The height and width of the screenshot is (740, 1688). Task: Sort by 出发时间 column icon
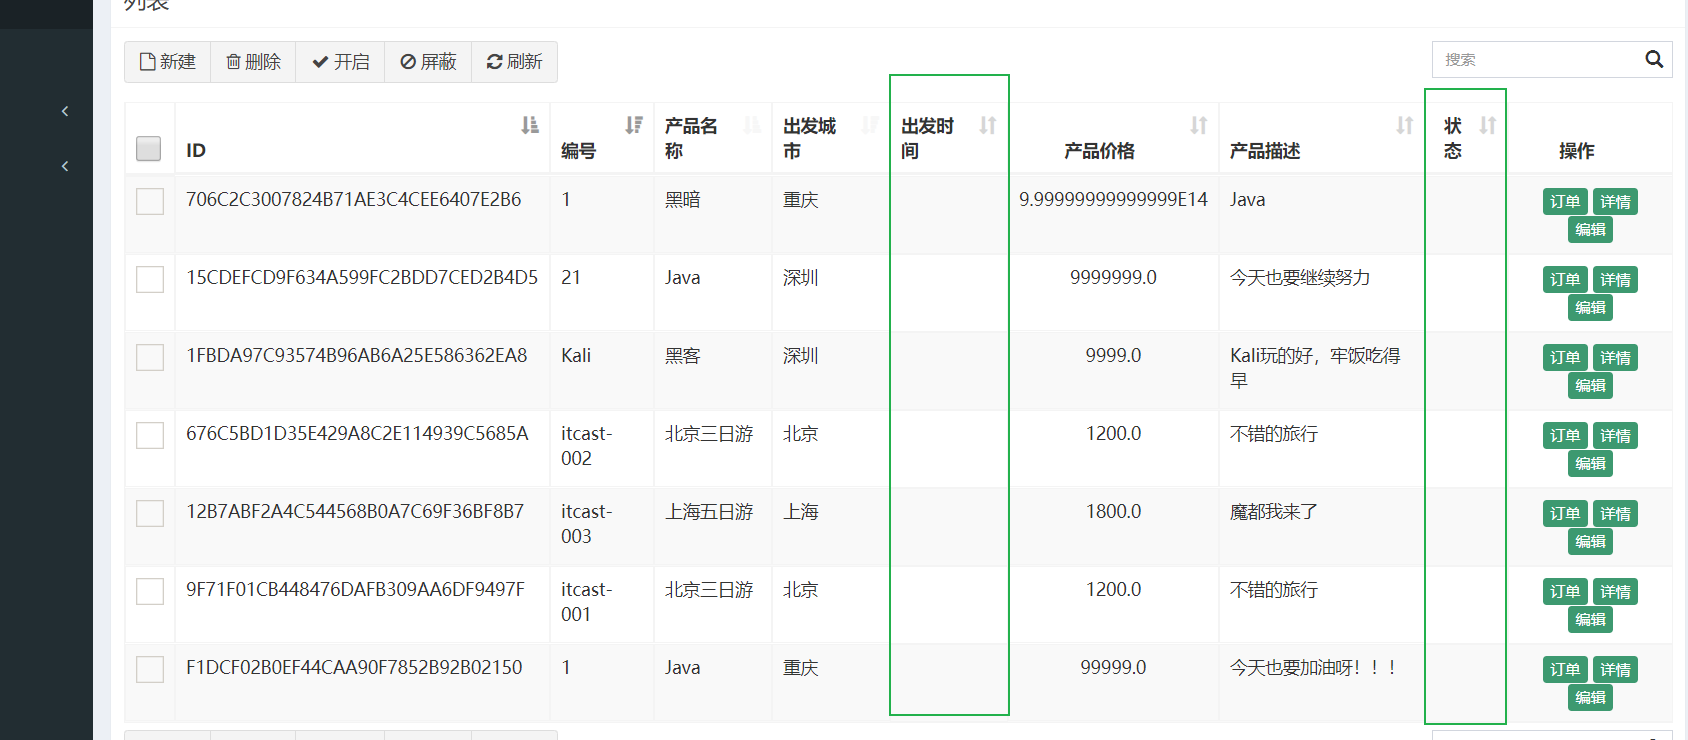click(x=988, y=125)
